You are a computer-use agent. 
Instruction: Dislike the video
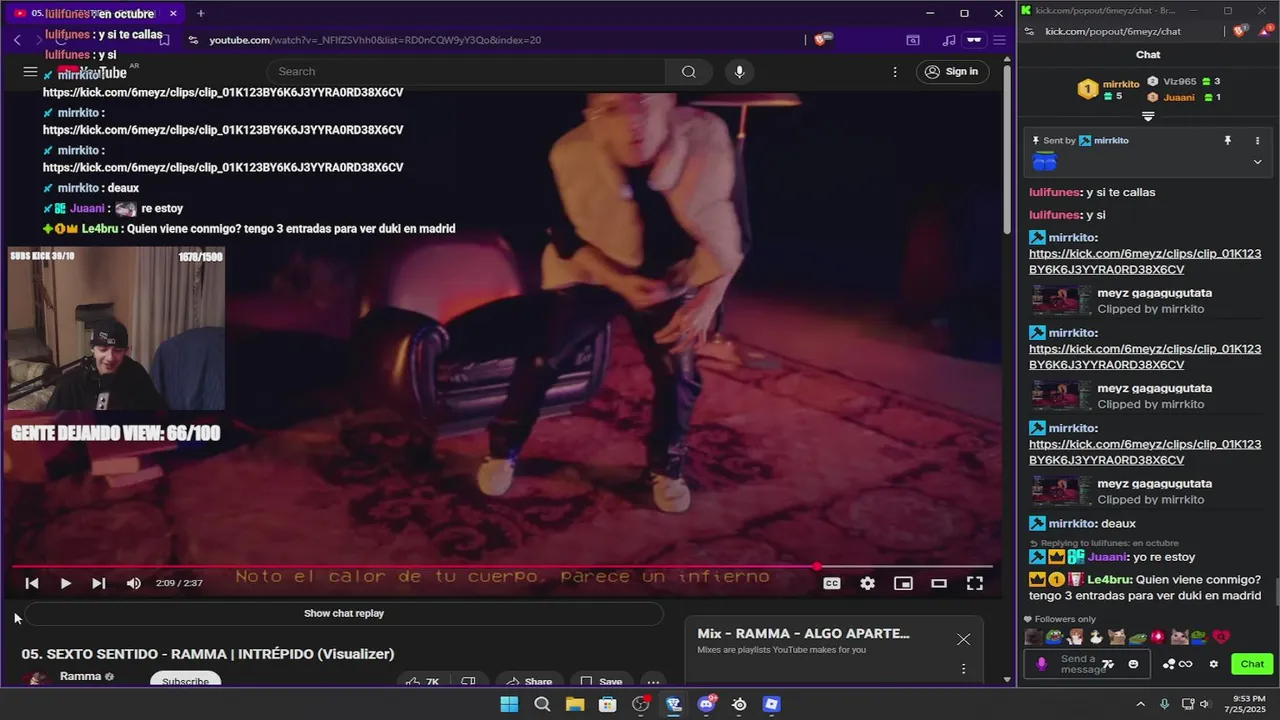(467, 681)
